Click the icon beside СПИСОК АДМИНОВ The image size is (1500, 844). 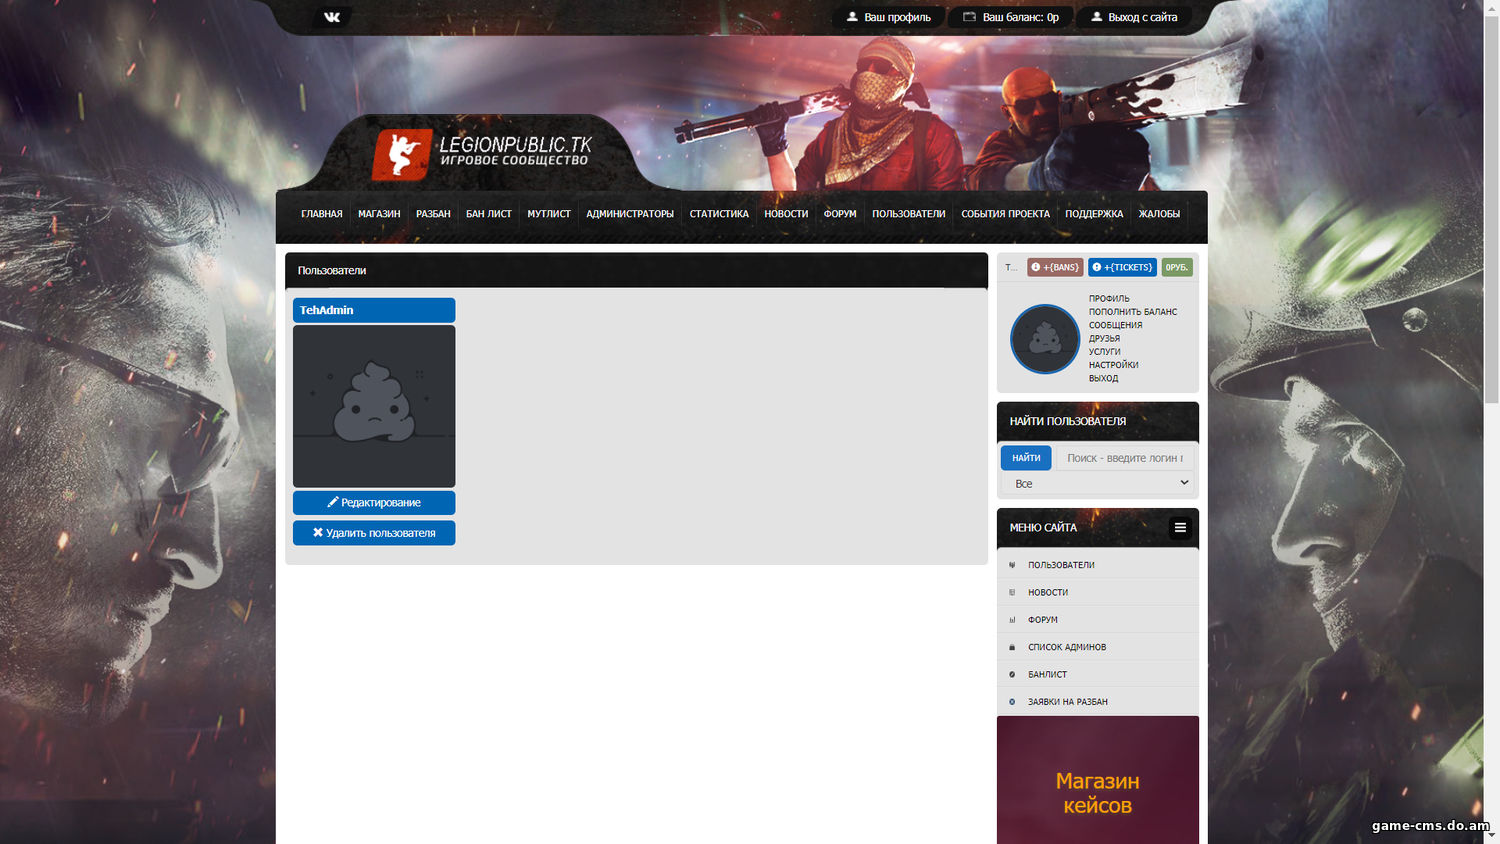[x=1012, y=647]
